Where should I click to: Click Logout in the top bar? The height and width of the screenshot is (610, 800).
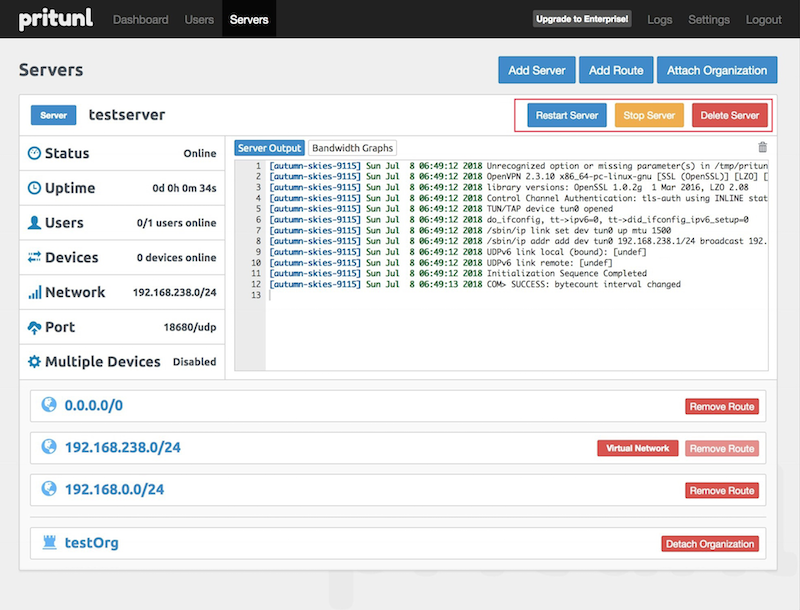pos(763,19)
